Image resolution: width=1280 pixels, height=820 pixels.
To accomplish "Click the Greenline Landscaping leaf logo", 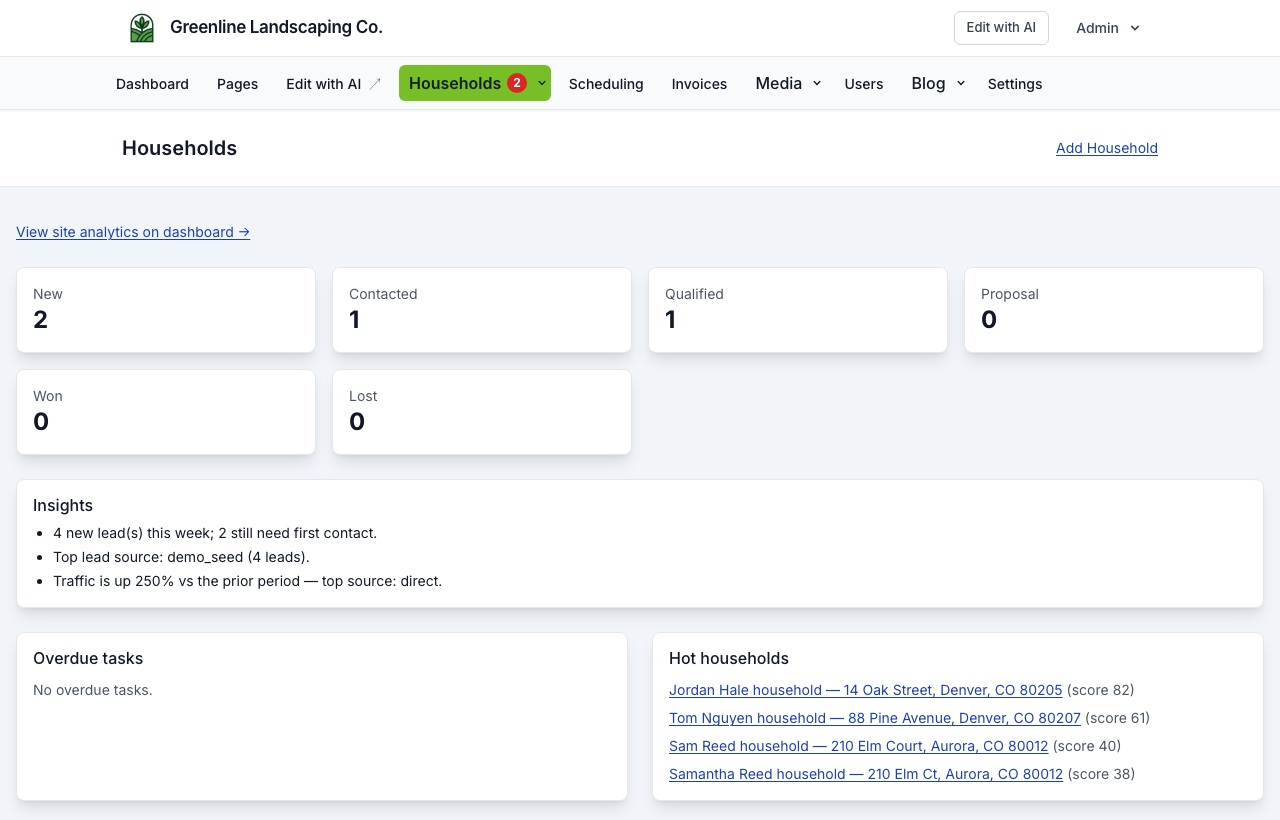I will point(142,28).
